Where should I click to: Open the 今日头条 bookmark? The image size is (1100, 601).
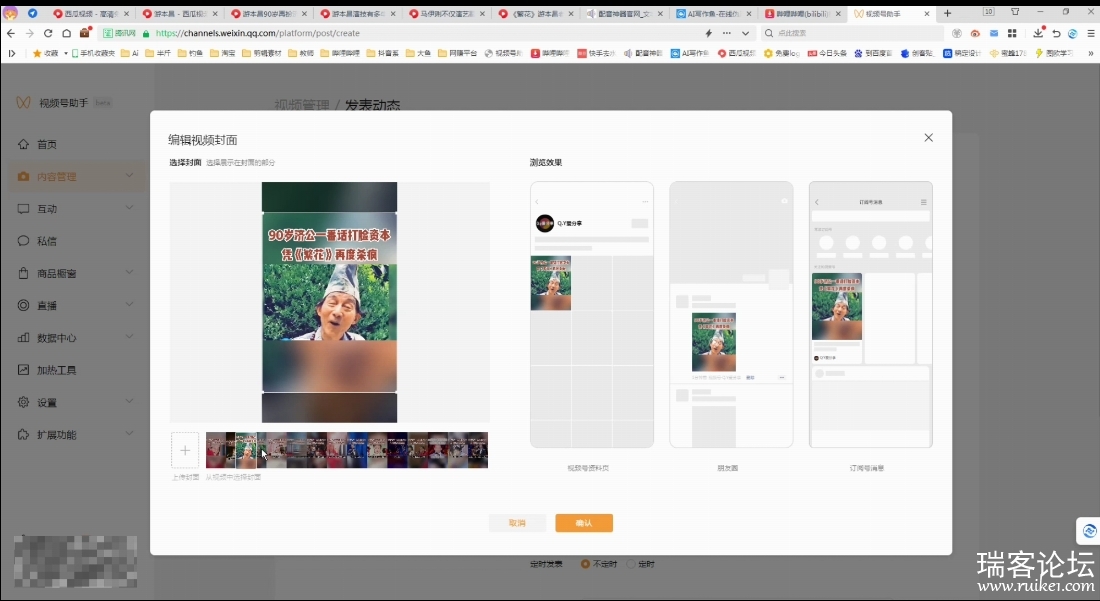[826, 53]
